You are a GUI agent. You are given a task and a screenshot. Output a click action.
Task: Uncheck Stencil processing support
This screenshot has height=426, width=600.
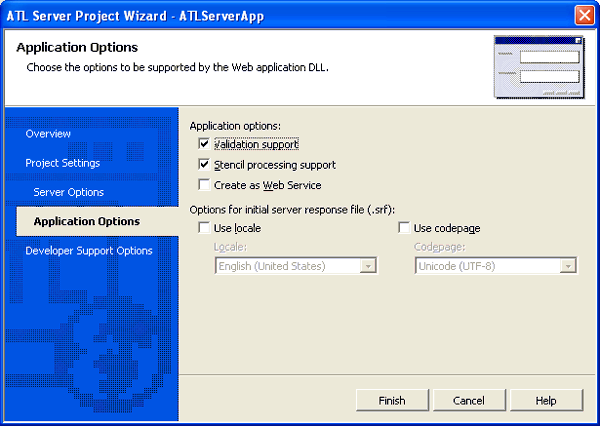204,165
